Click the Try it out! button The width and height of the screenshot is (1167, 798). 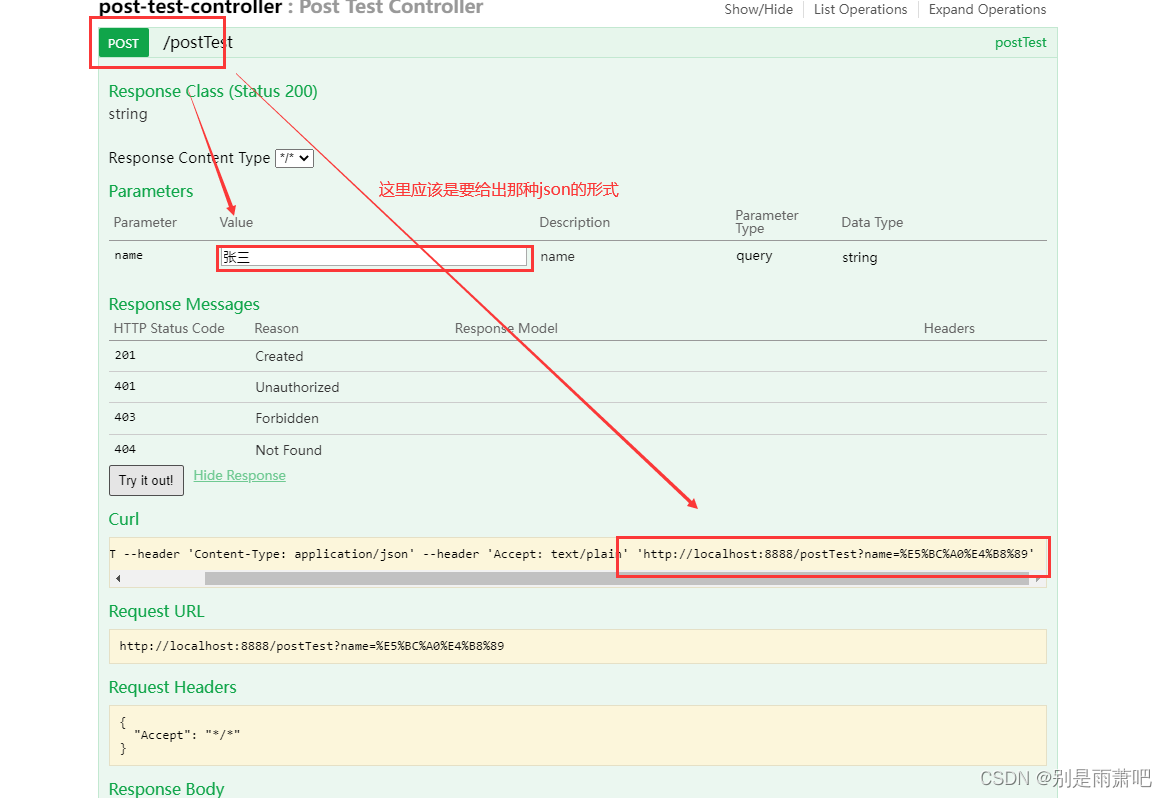point(146,480)
